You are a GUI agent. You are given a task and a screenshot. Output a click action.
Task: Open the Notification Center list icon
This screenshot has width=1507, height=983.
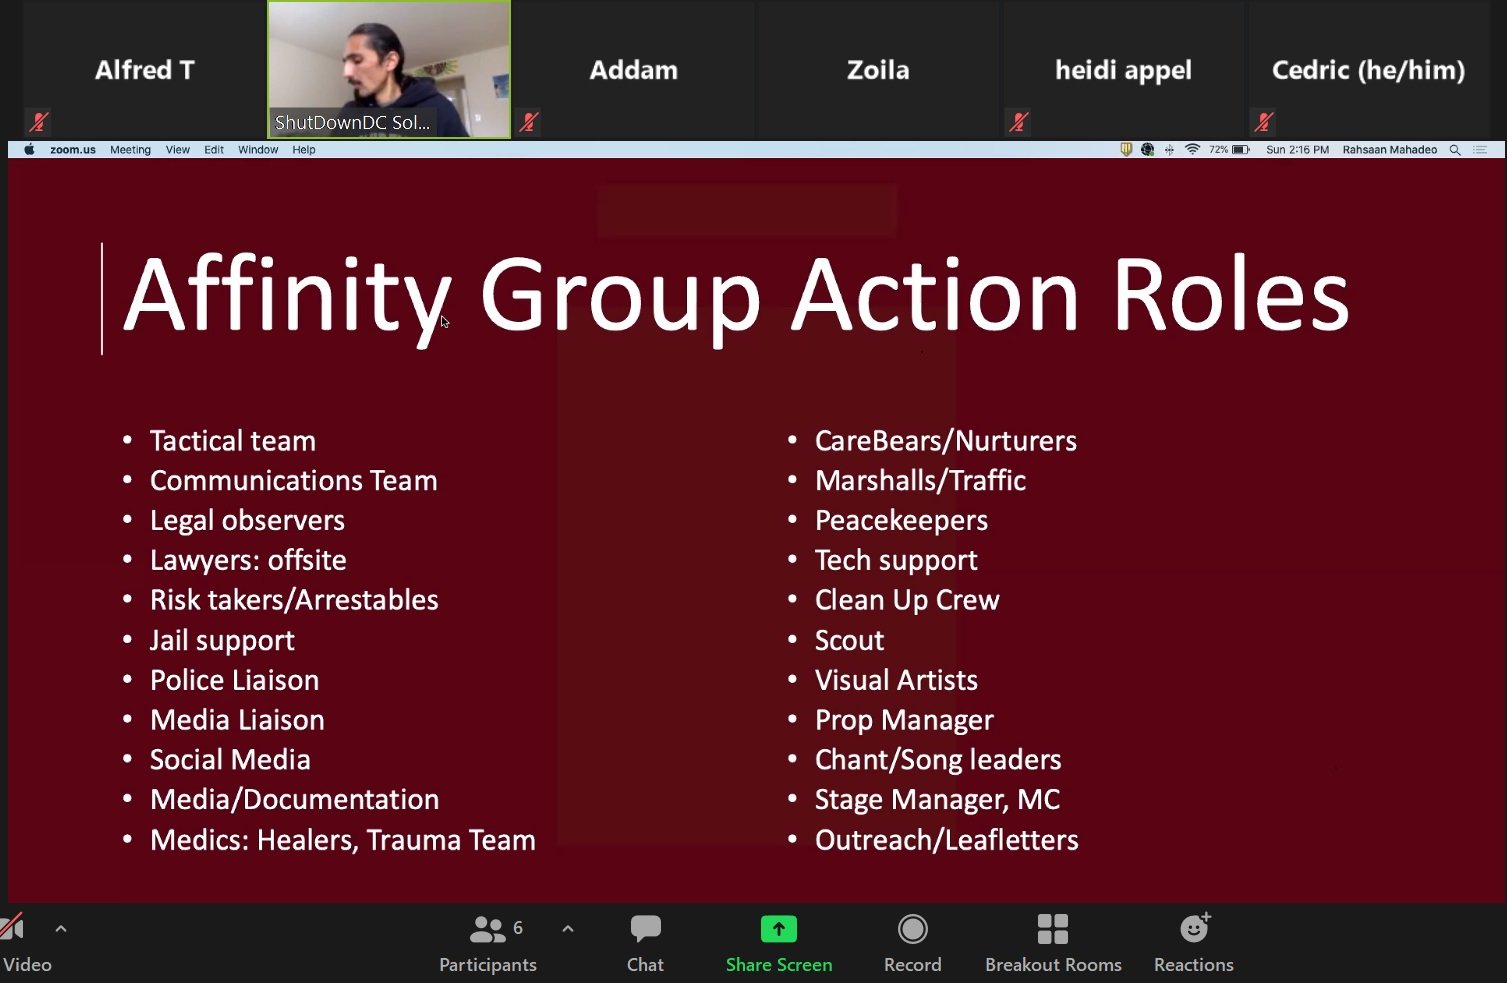[x=1481, y=150]
